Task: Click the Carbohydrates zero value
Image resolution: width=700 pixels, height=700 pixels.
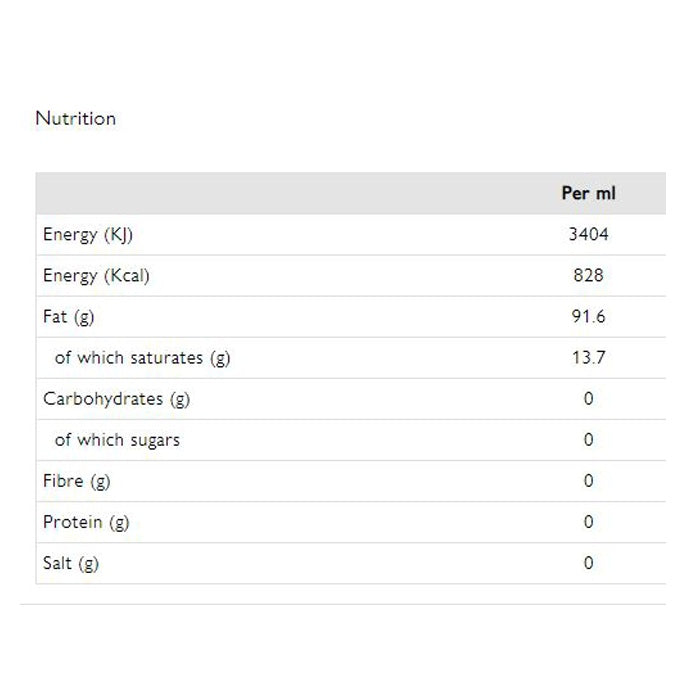Action: tap(588, 399)
